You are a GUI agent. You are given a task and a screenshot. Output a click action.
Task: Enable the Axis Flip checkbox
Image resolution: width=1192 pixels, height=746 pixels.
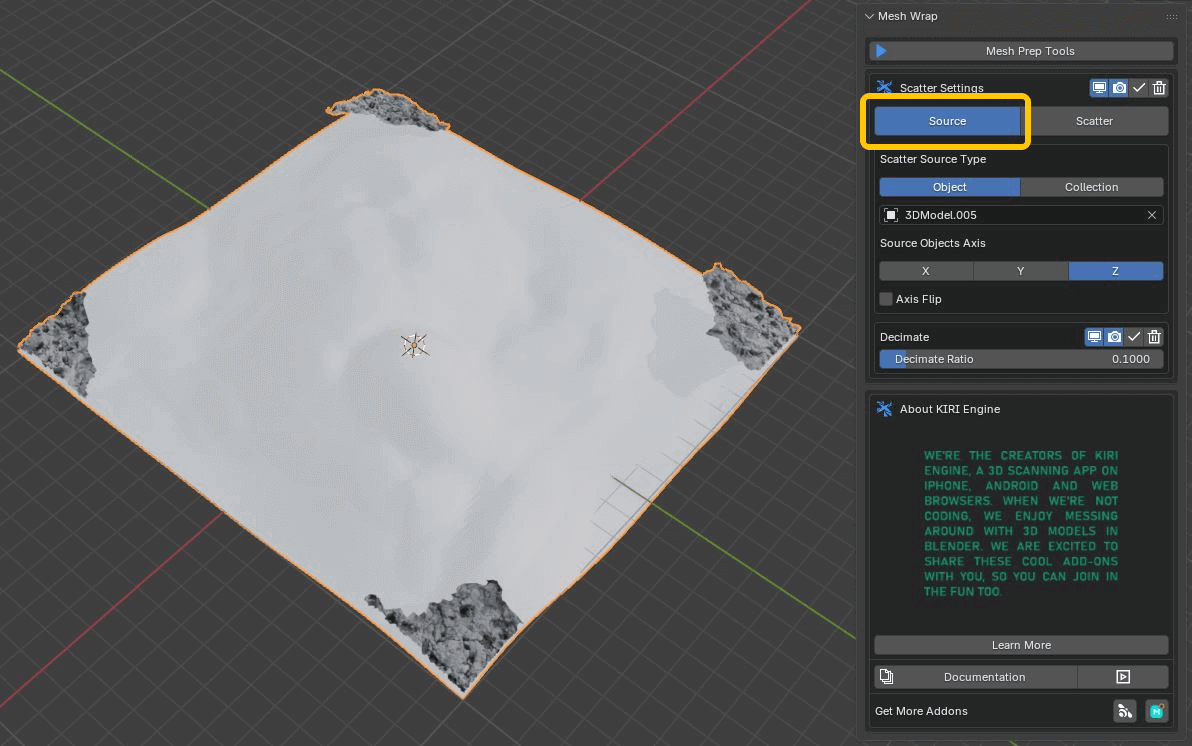pyautogui.click(x=886, y=299)
